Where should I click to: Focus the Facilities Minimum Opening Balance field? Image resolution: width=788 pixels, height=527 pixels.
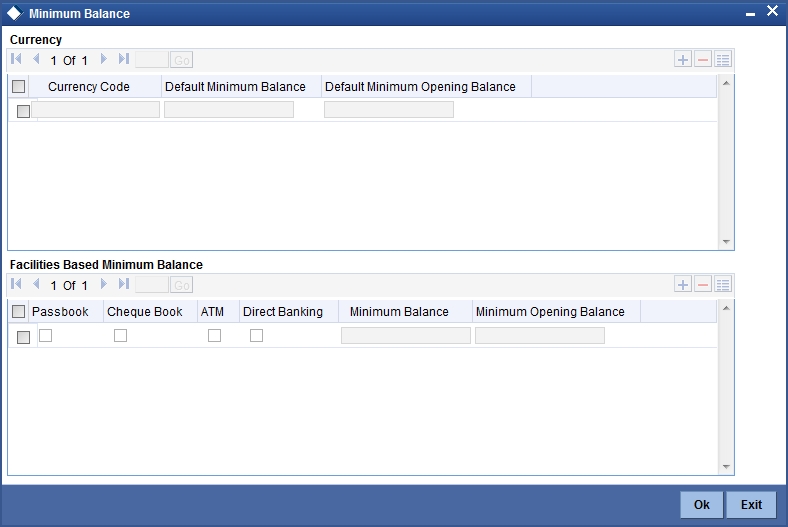(540, 336)
